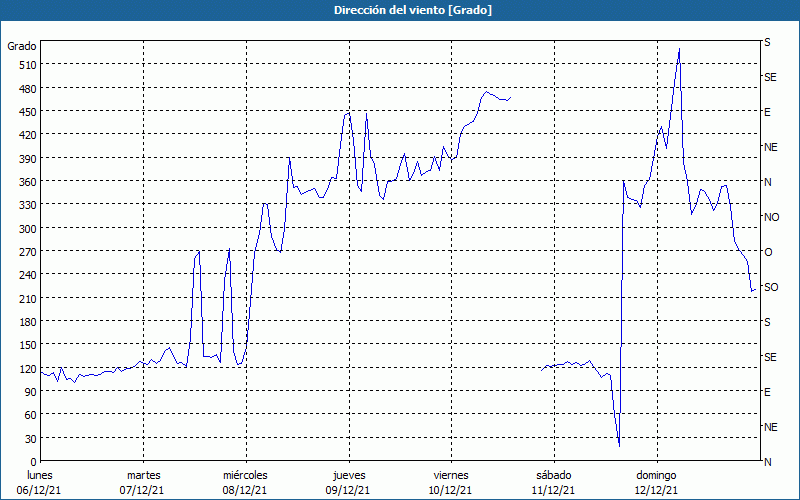Click the 'domingo' day label
The image size is (800, 500).
657,475
